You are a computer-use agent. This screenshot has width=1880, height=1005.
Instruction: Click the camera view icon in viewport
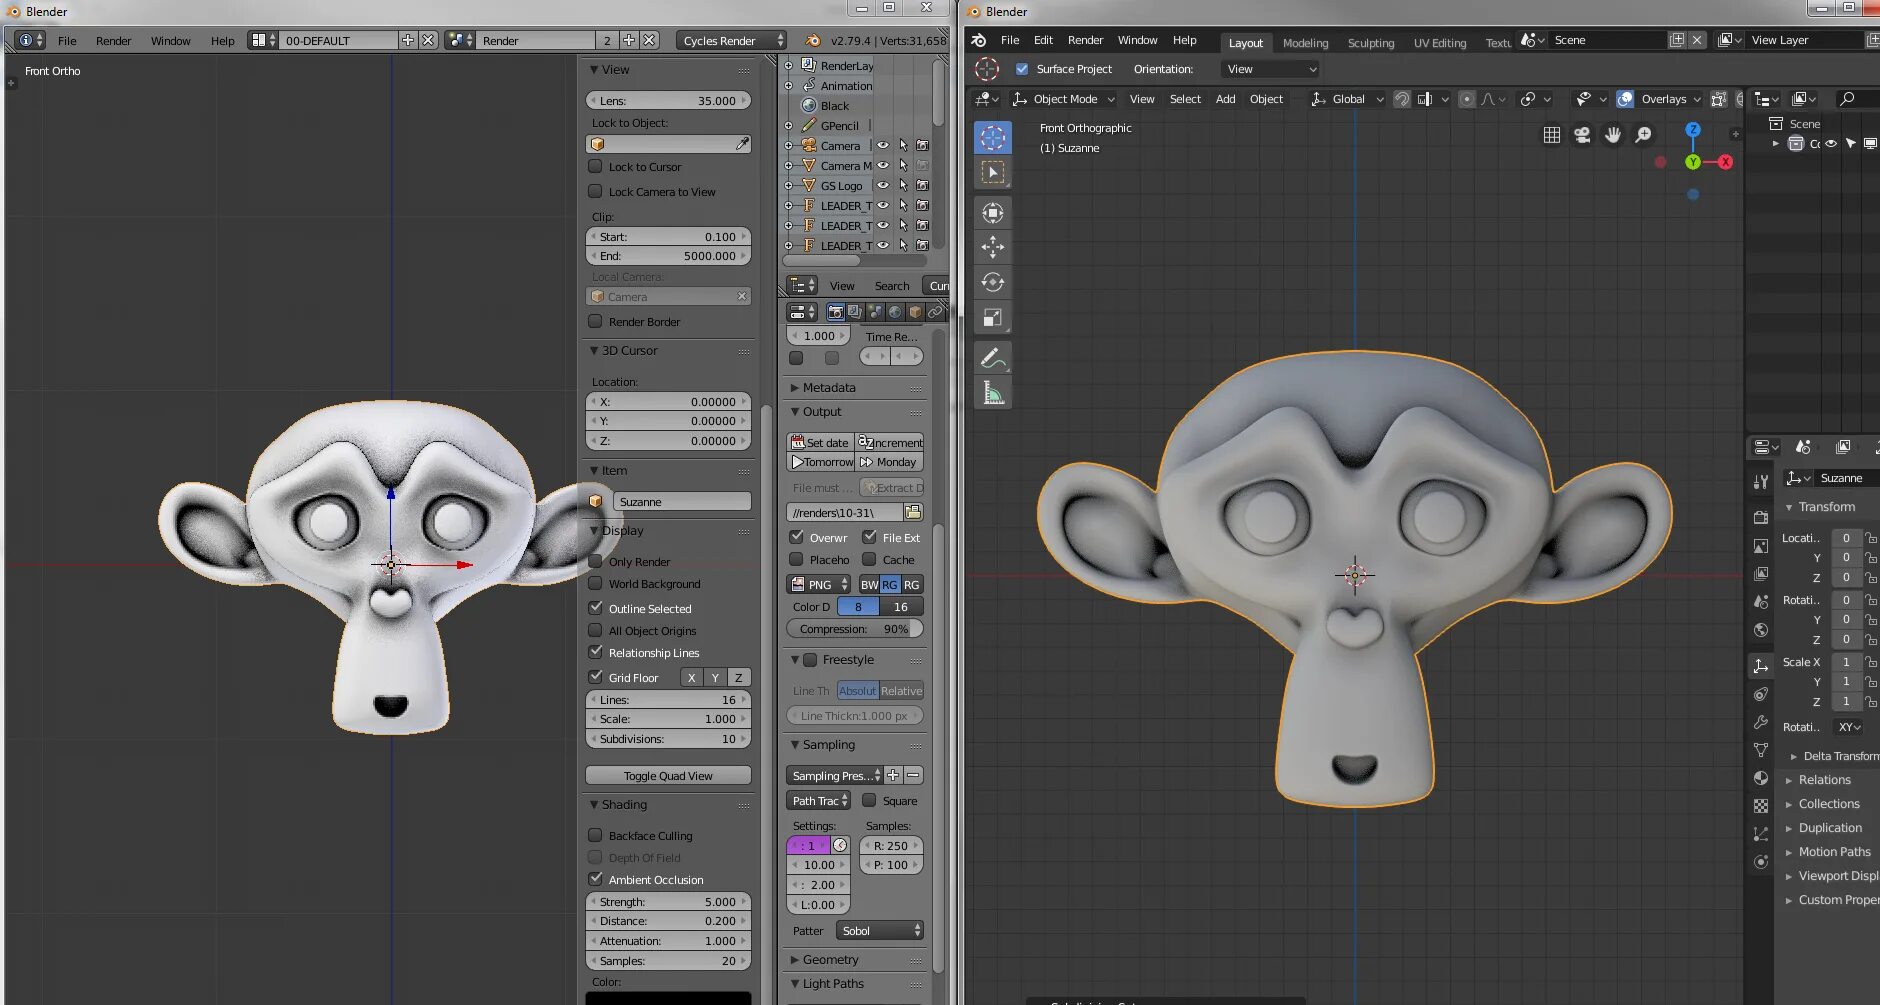click(1582, 135)
